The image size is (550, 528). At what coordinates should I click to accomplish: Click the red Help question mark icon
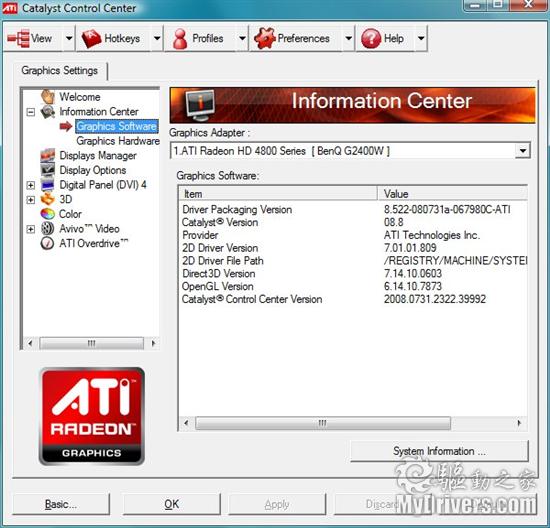[x=371, y=38]
